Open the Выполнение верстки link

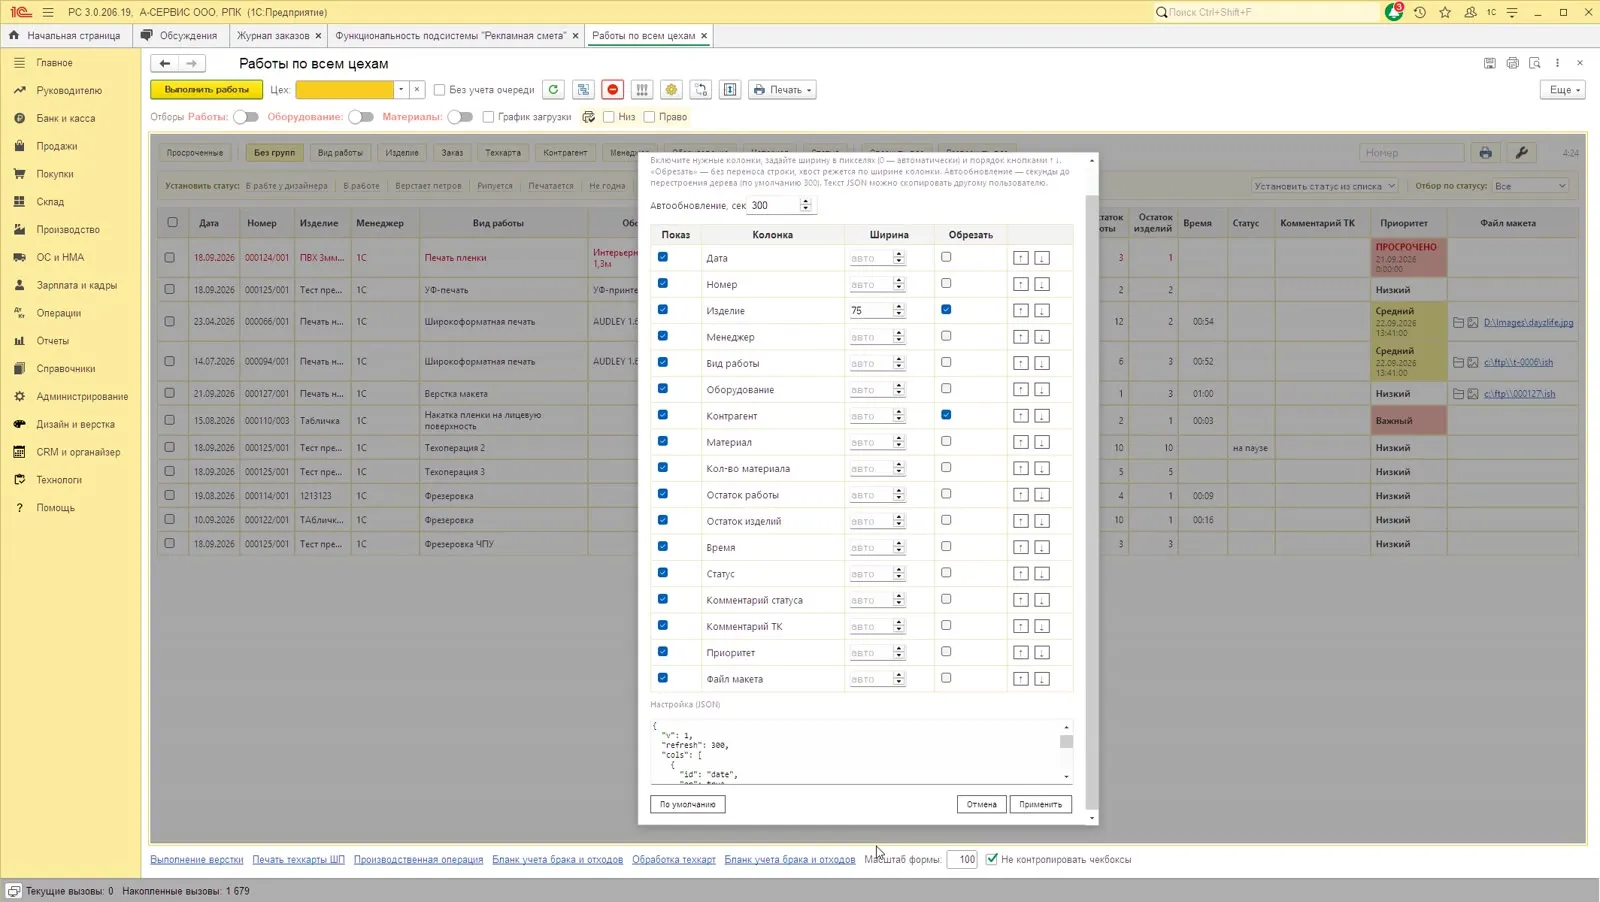point(197,860)
